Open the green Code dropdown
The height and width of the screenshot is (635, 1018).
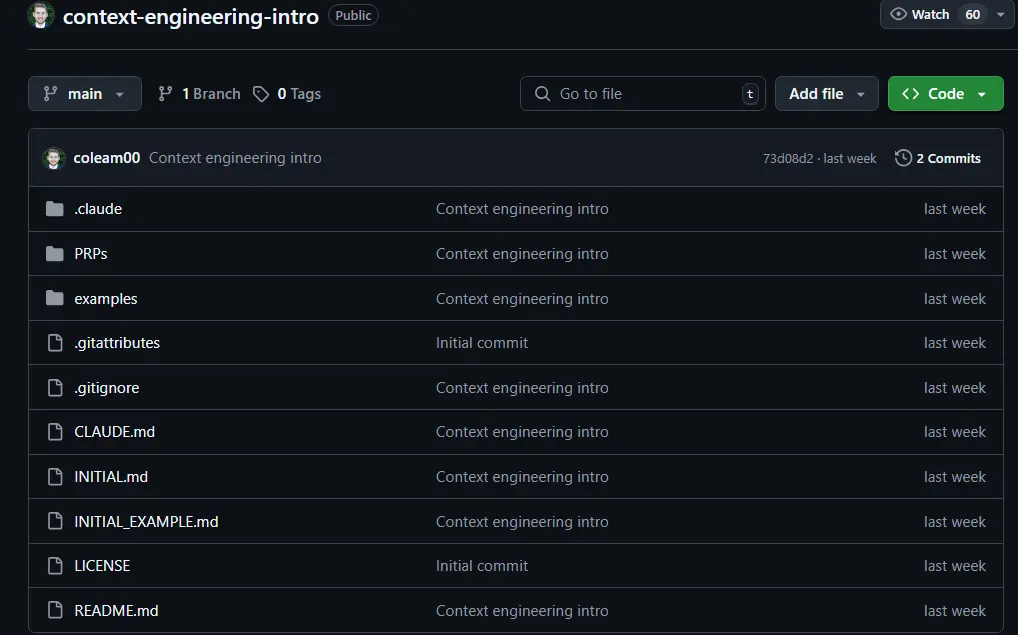pos(945,94)
